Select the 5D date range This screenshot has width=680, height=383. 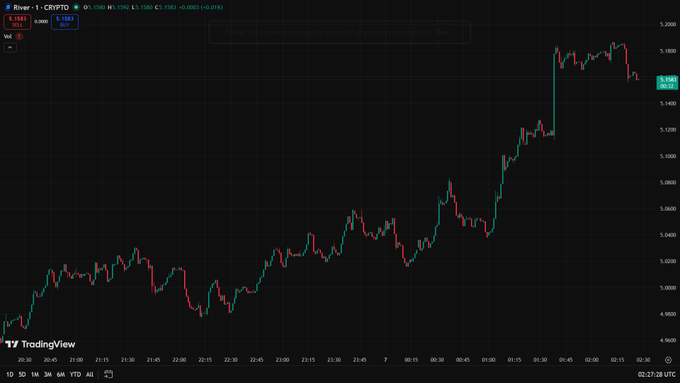tap(22, 374)
